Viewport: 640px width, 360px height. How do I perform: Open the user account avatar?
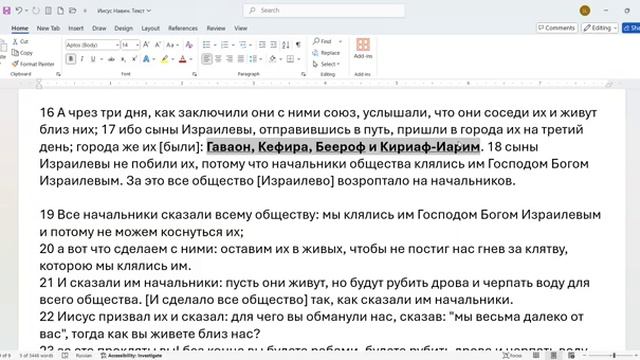point(585,11)
